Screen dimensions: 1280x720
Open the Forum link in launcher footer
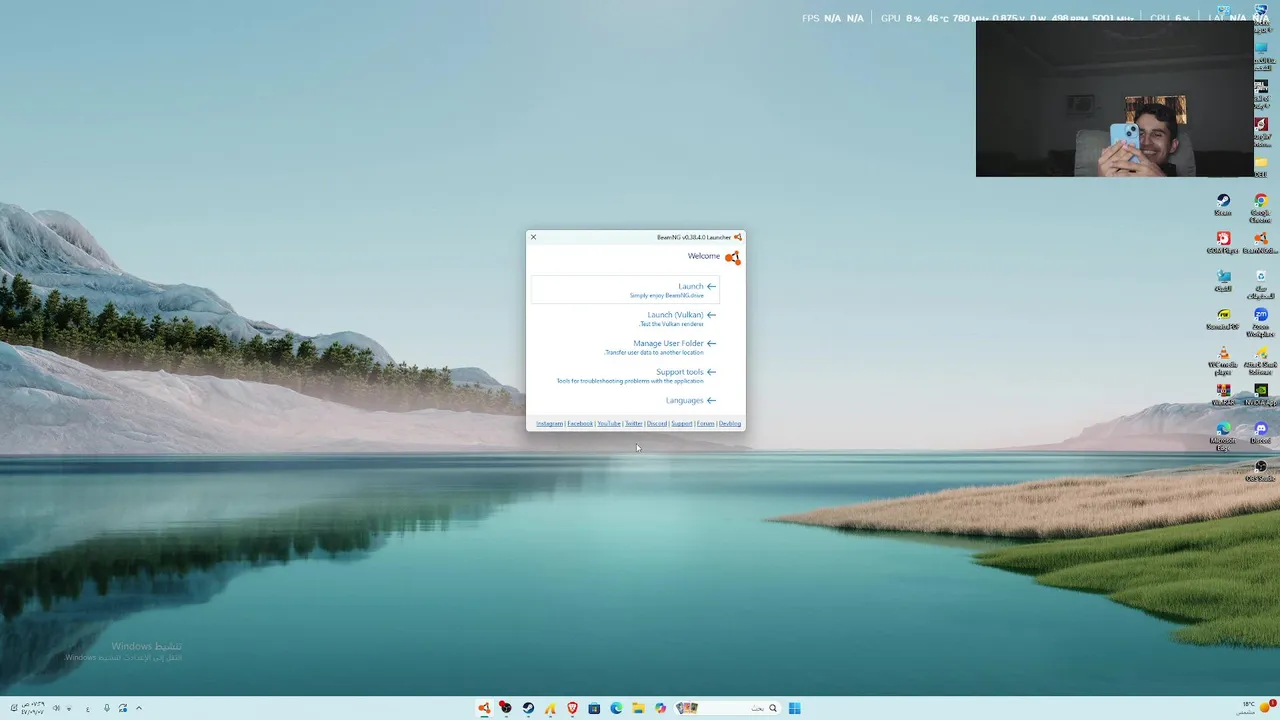pyautogui.click(x=706, y=424)
